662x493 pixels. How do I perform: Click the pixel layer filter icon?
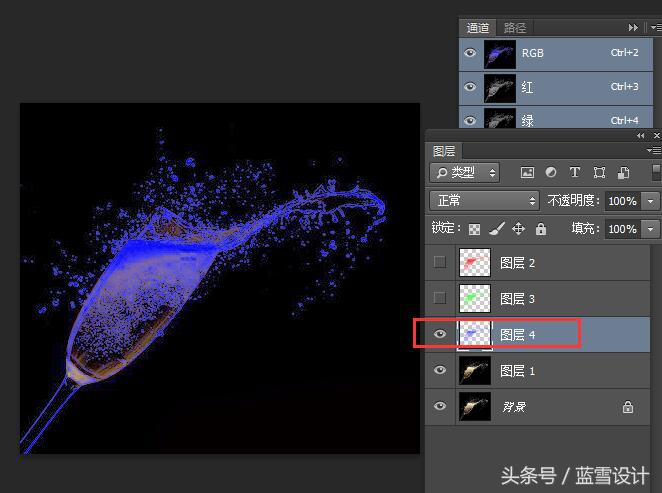[x=527, y=173]
